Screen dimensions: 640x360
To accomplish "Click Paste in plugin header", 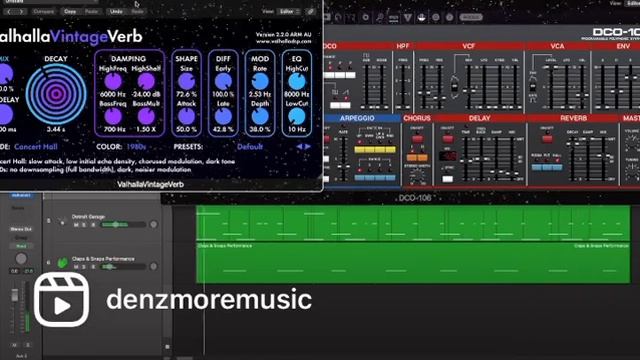I will tap(91, 11).
